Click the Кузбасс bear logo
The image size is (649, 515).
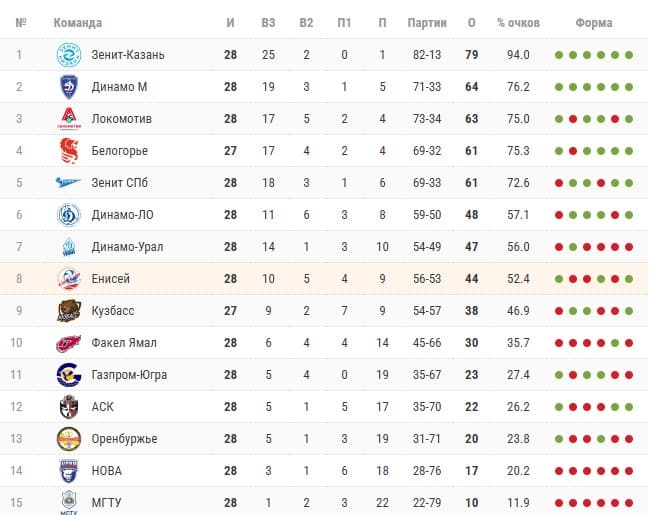click(x=69, y=311)
